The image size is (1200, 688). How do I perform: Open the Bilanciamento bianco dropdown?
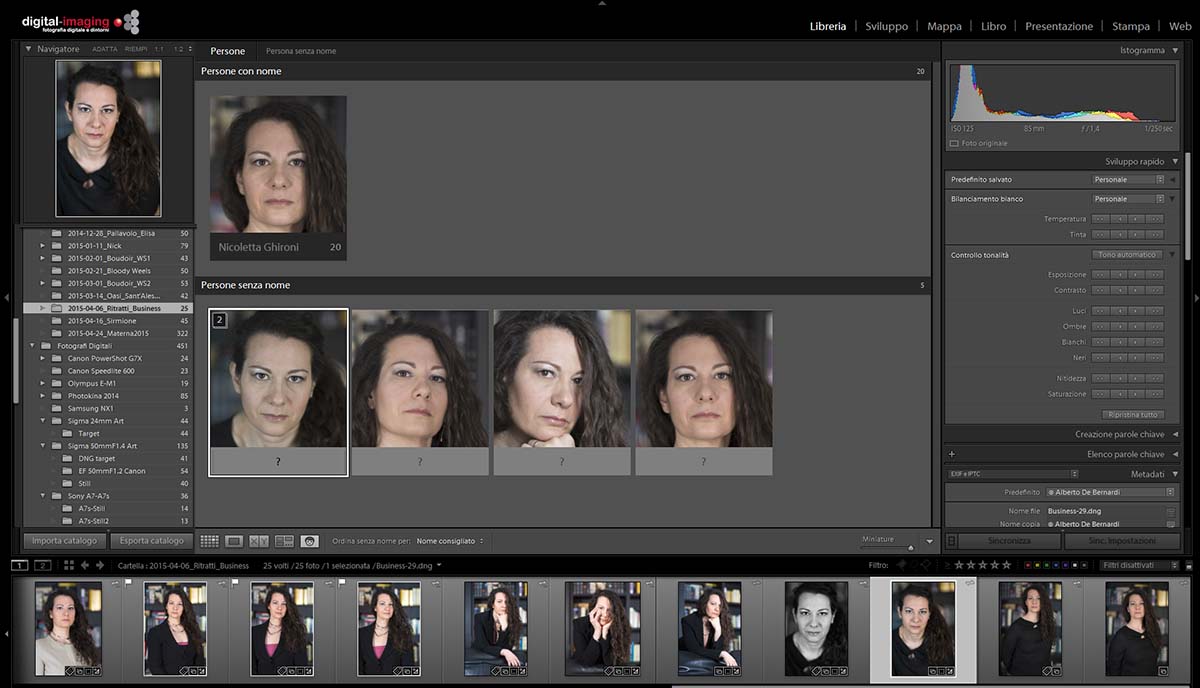(x=1128, y=199)
